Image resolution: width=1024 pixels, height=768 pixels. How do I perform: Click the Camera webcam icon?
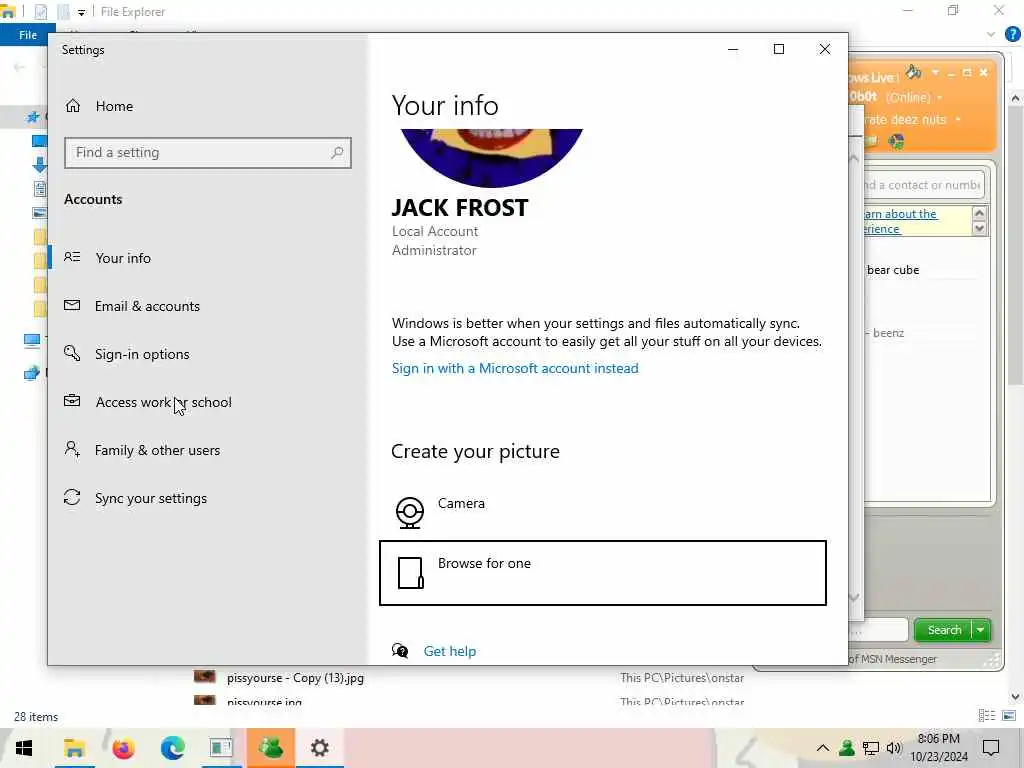(409, 513)
